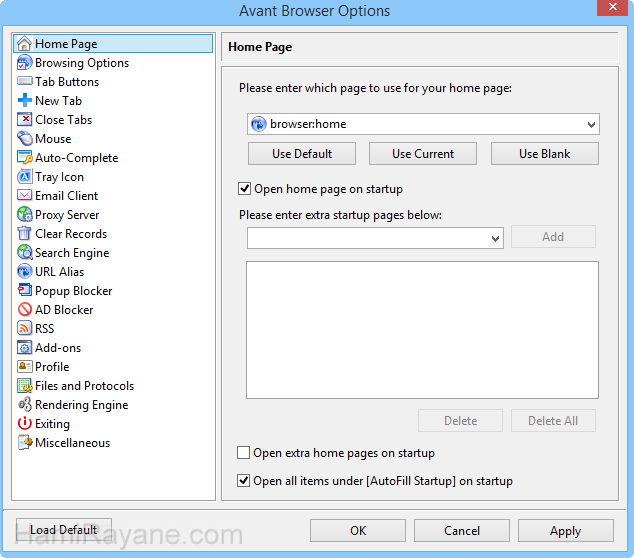Click inside the extra startup pages list box
This screenshot has height=558, width=634.
[422, 330]
